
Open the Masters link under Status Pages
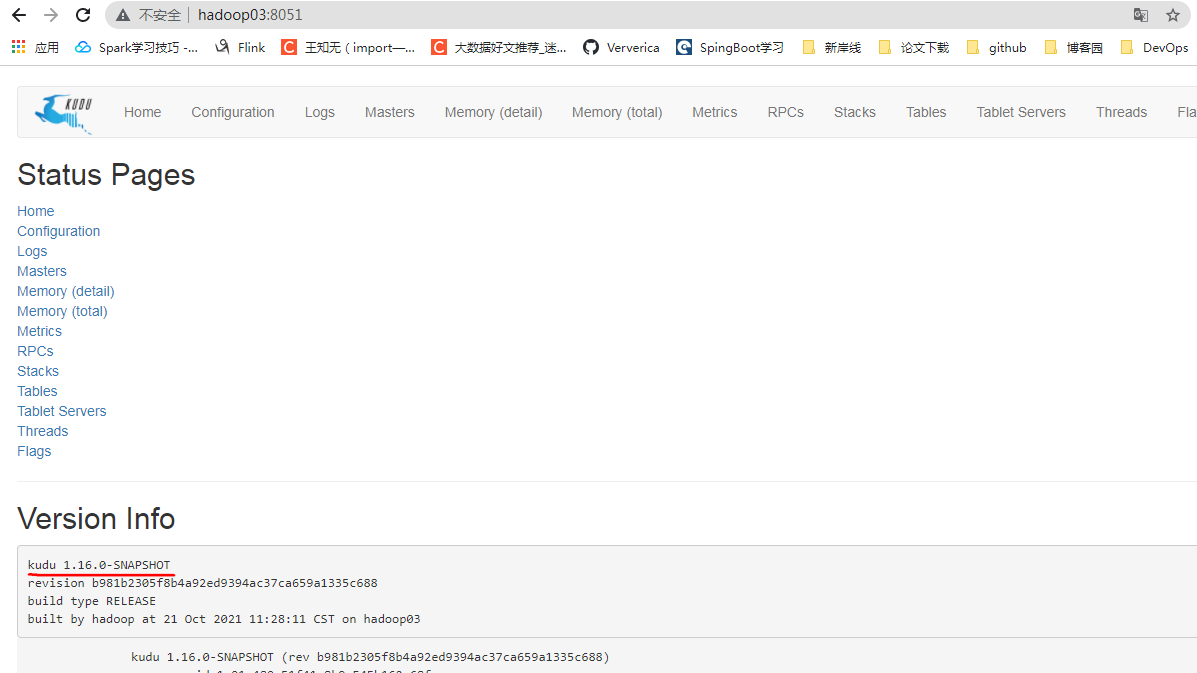tap(42, 271)
